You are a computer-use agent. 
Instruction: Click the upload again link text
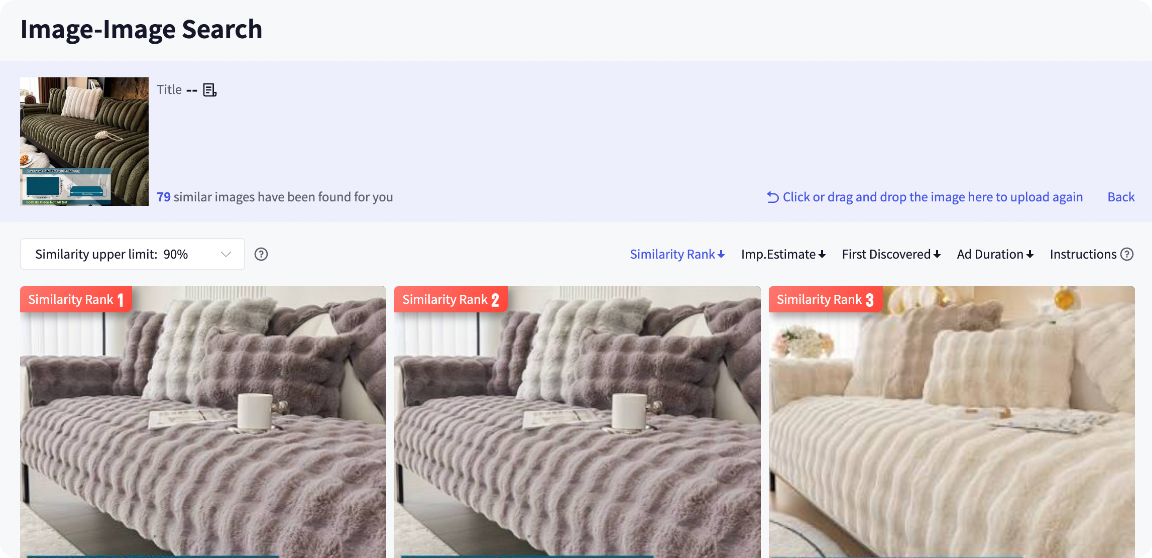click(933, 197)
